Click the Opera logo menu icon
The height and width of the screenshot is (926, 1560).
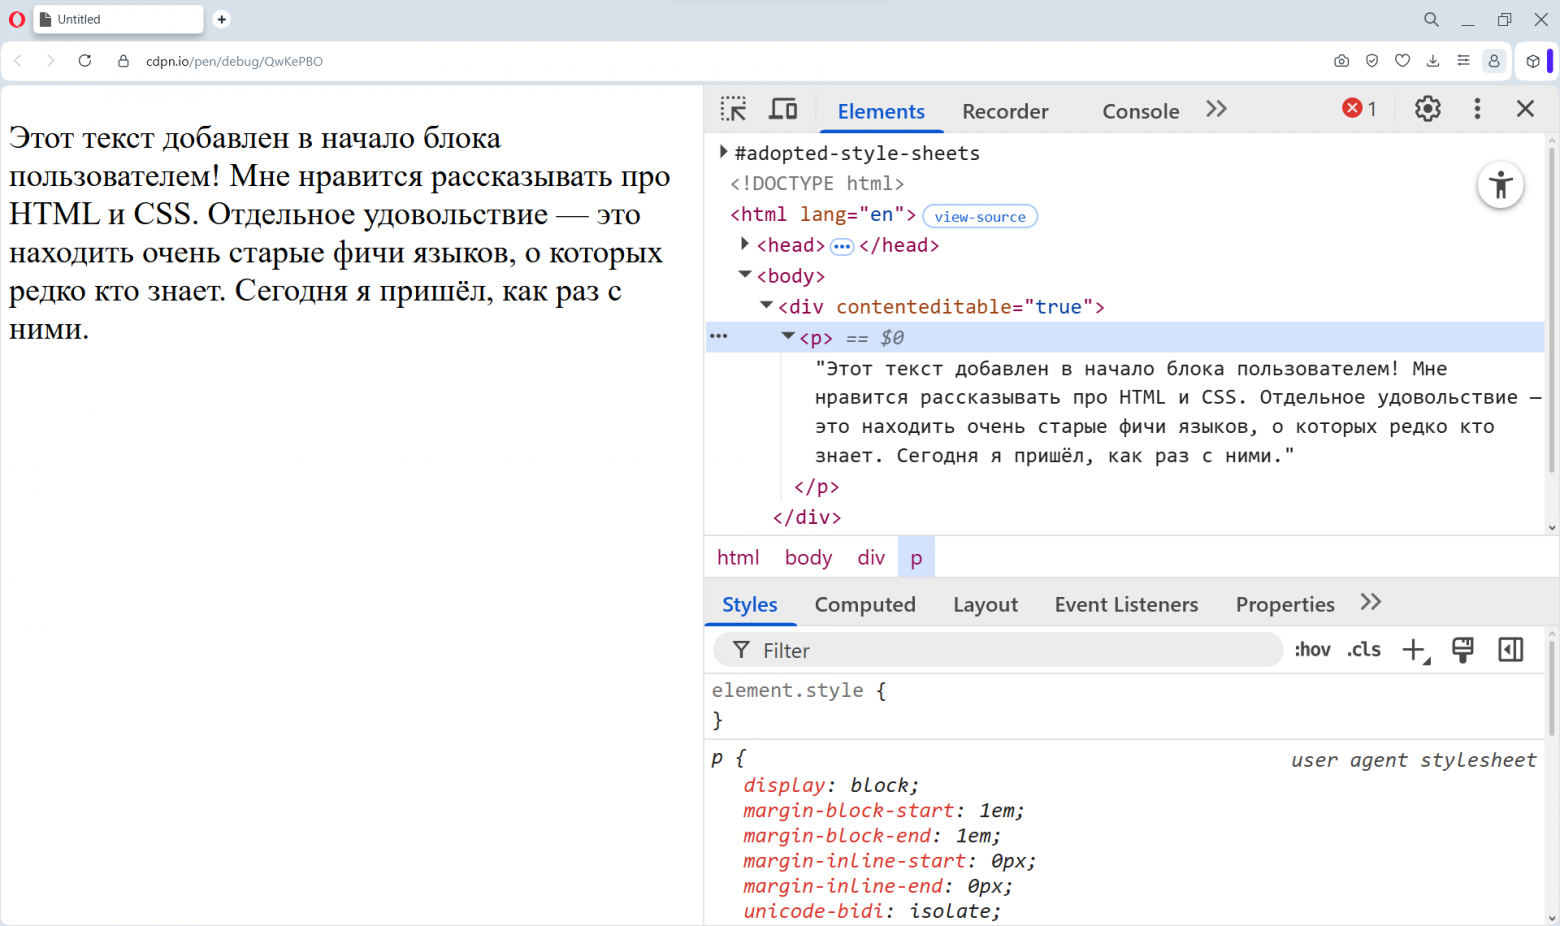point(17,19)
